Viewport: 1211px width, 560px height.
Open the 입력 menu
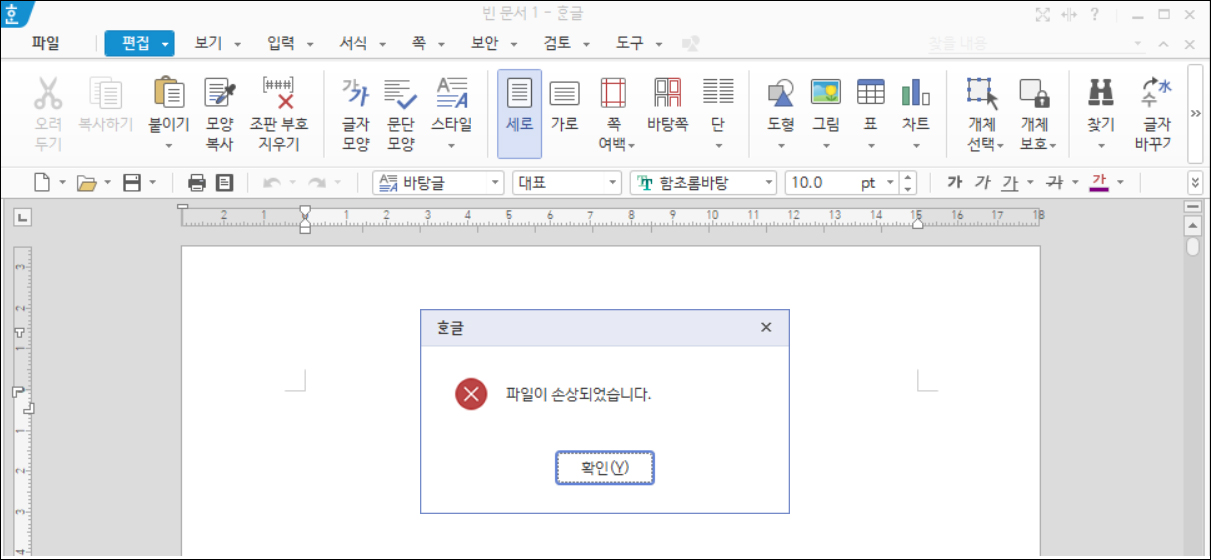pos(282,43)
